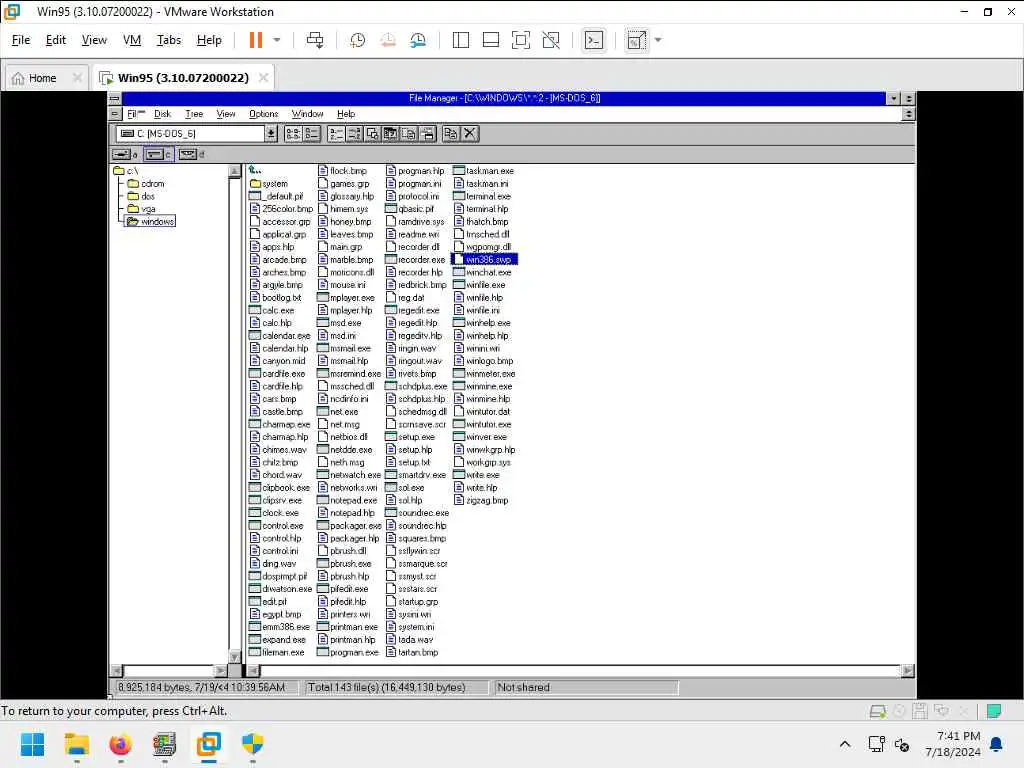Select taskman.exe in the file list
The width and height of the screenshot is (1024, 768).
[484, 170]
